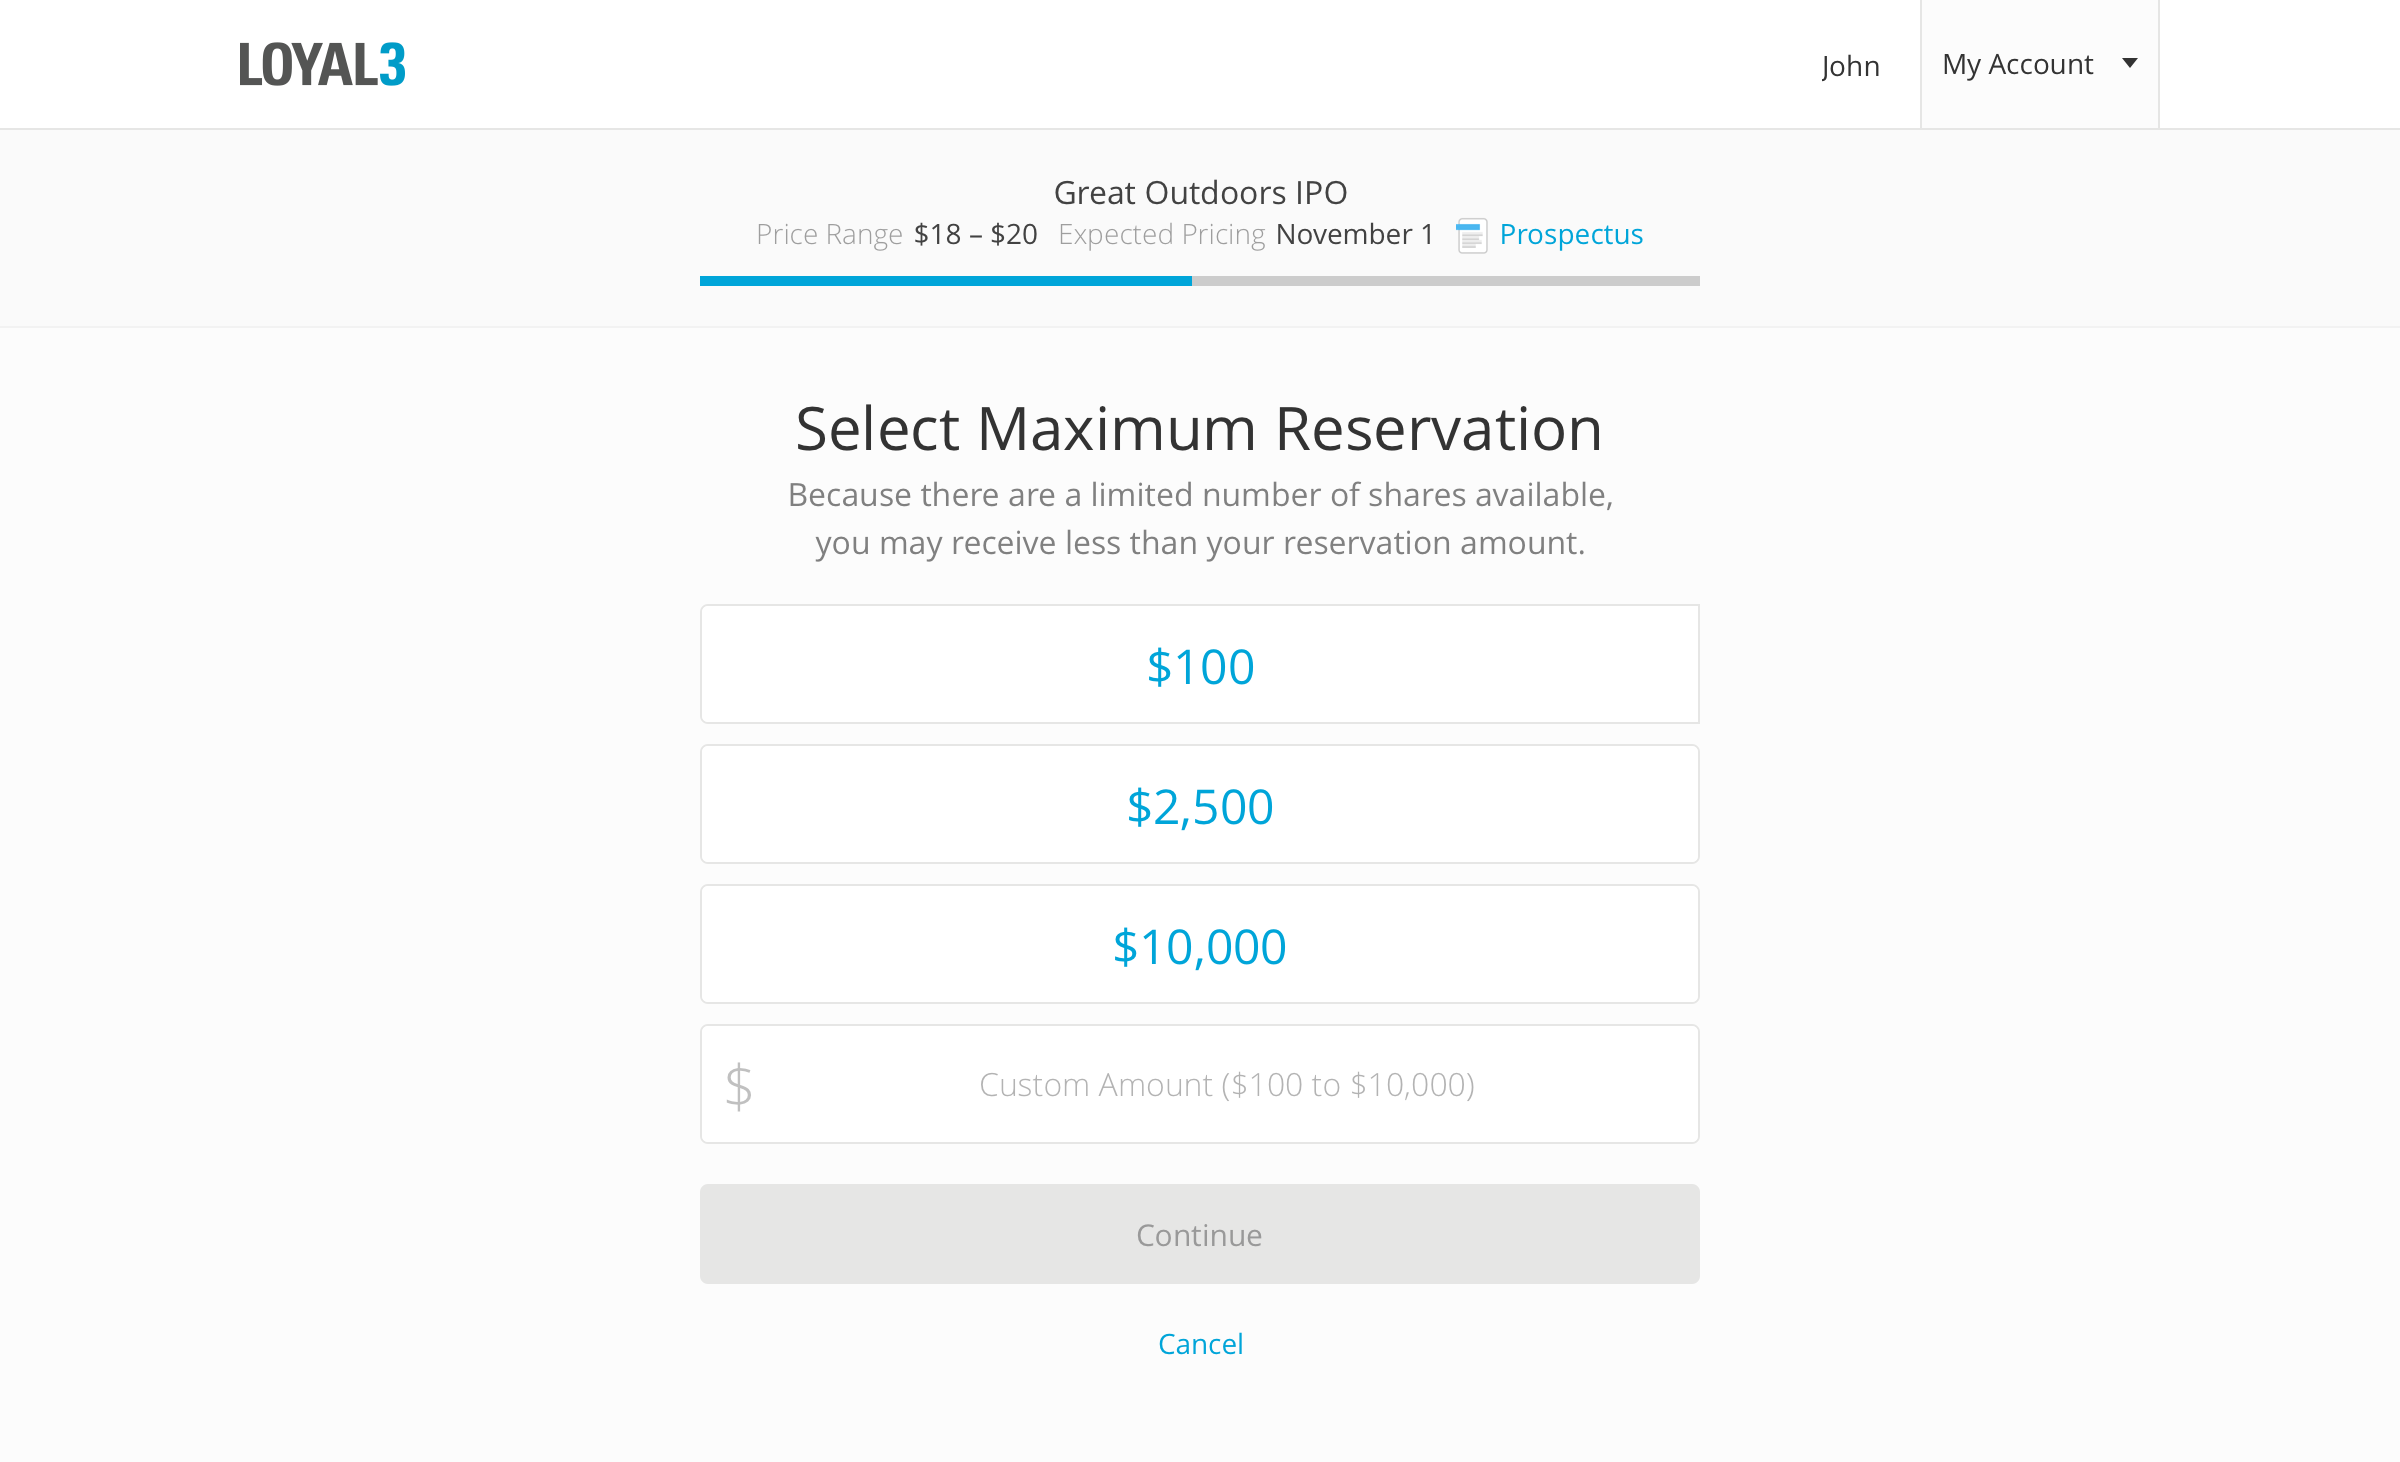The width and height of the screenshot is (2400, 1462).
Task: Pick the $10,000 maximum reservation
Action: pyautogui.click(x=1200, y=945)
